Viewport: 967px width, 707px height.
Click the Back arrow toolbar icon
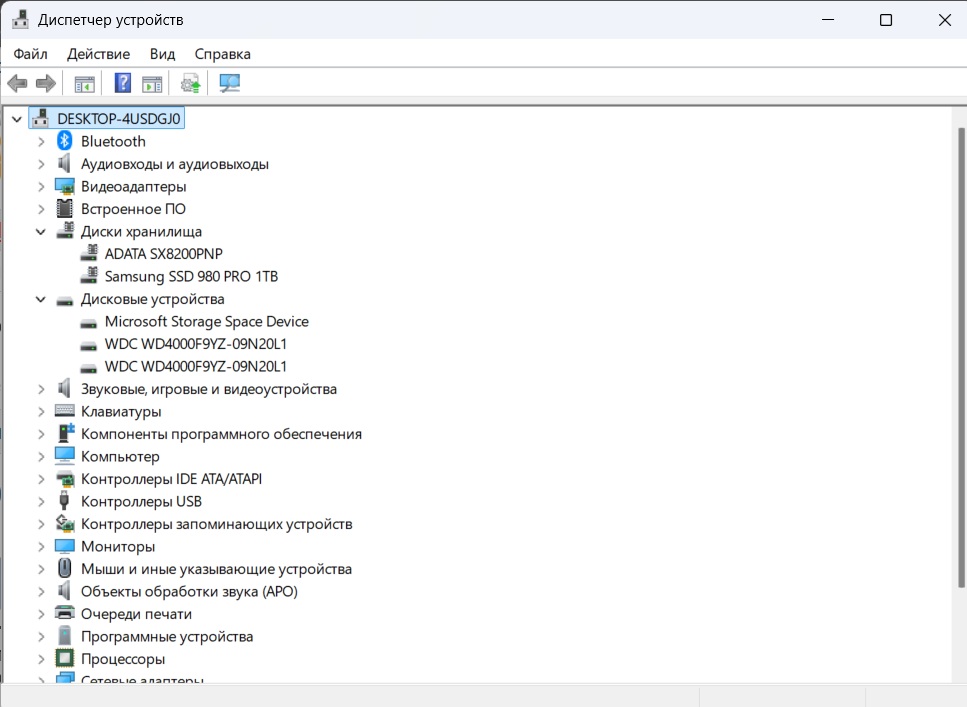pyautogui.click(x=17, y=83)
